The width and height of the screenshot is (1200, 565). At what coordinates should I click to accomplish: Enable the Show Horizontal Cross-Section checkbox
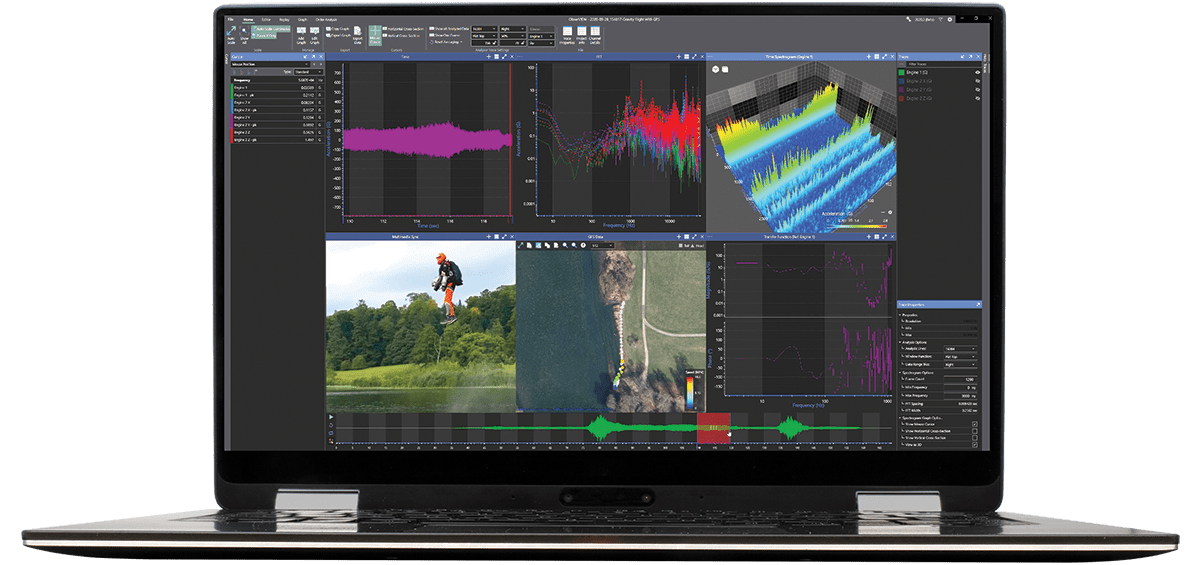tap(975, 431)
